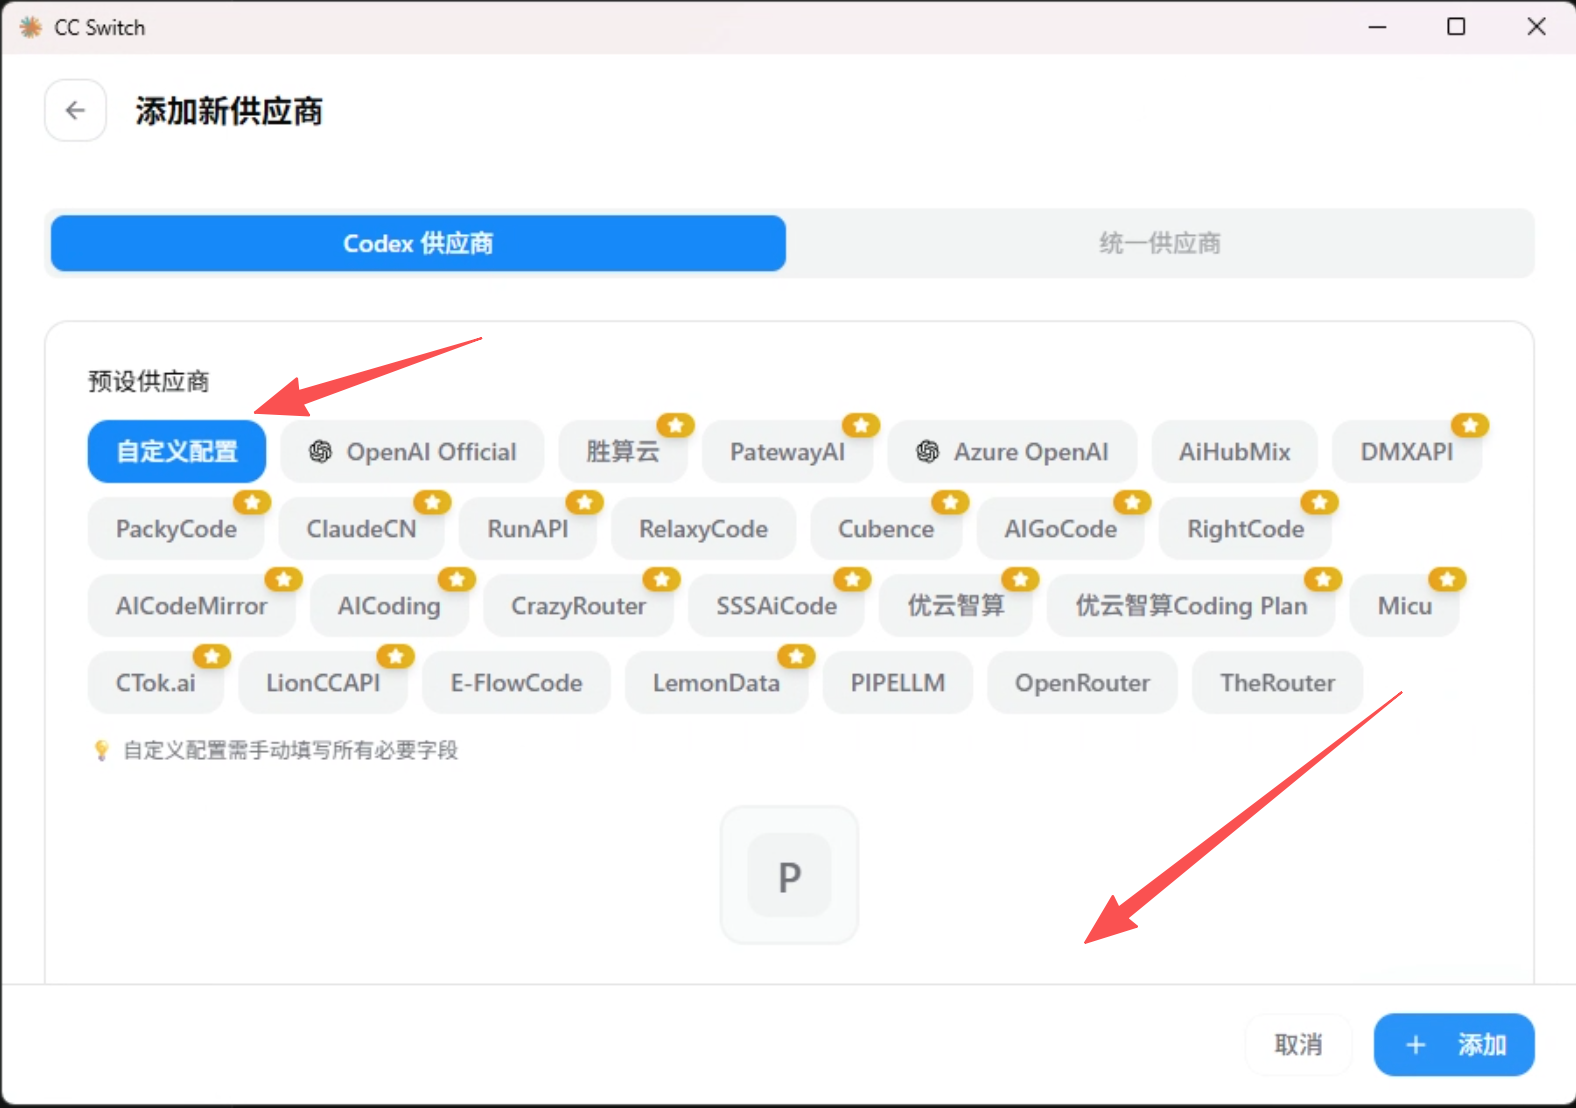This screenshot has height=1108, width=1576.
Task: Click the star badge on PackyCode
Action: tap(252, 502)
